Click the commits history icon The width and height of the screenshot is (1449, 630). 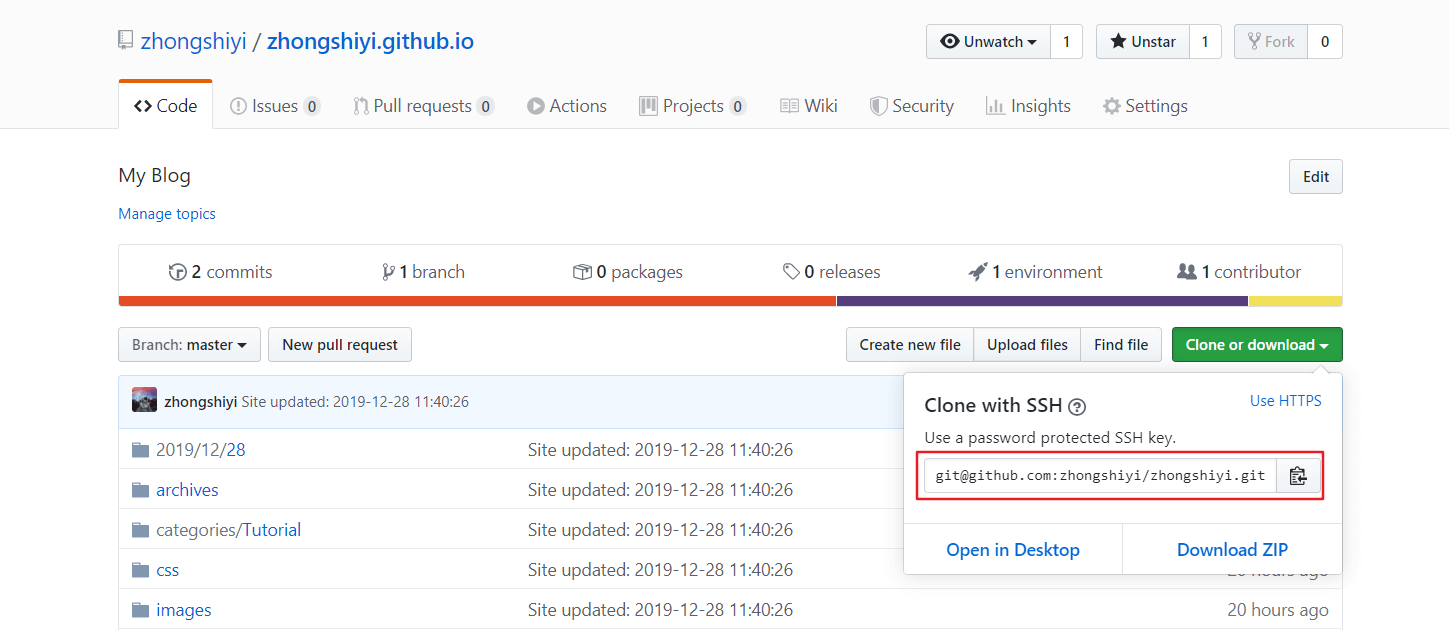[x=178, y=272]
